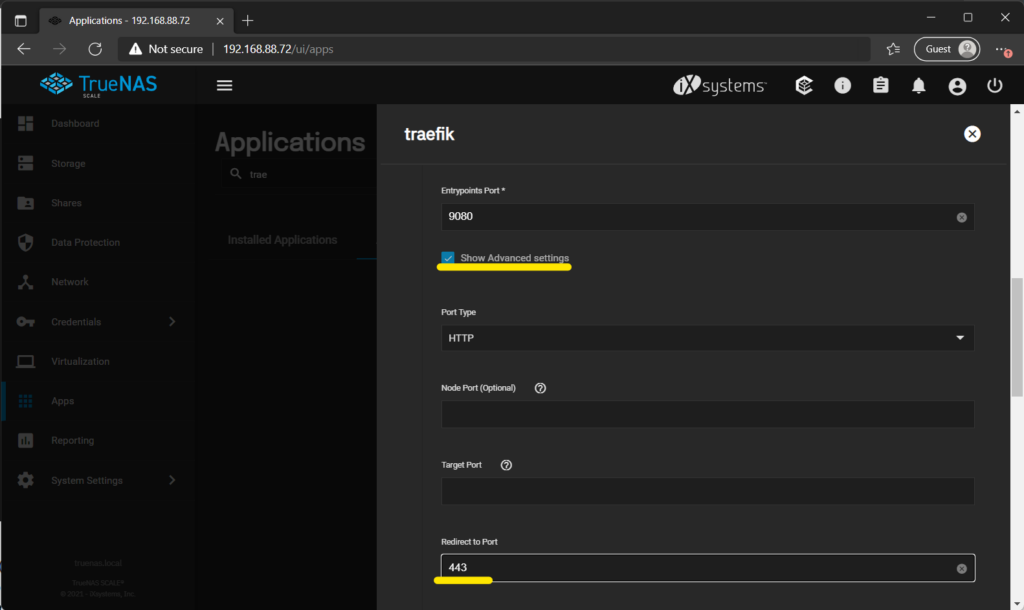Open the new browser tab
Screen dimensions: 1024x610
[x=248, y=21]
